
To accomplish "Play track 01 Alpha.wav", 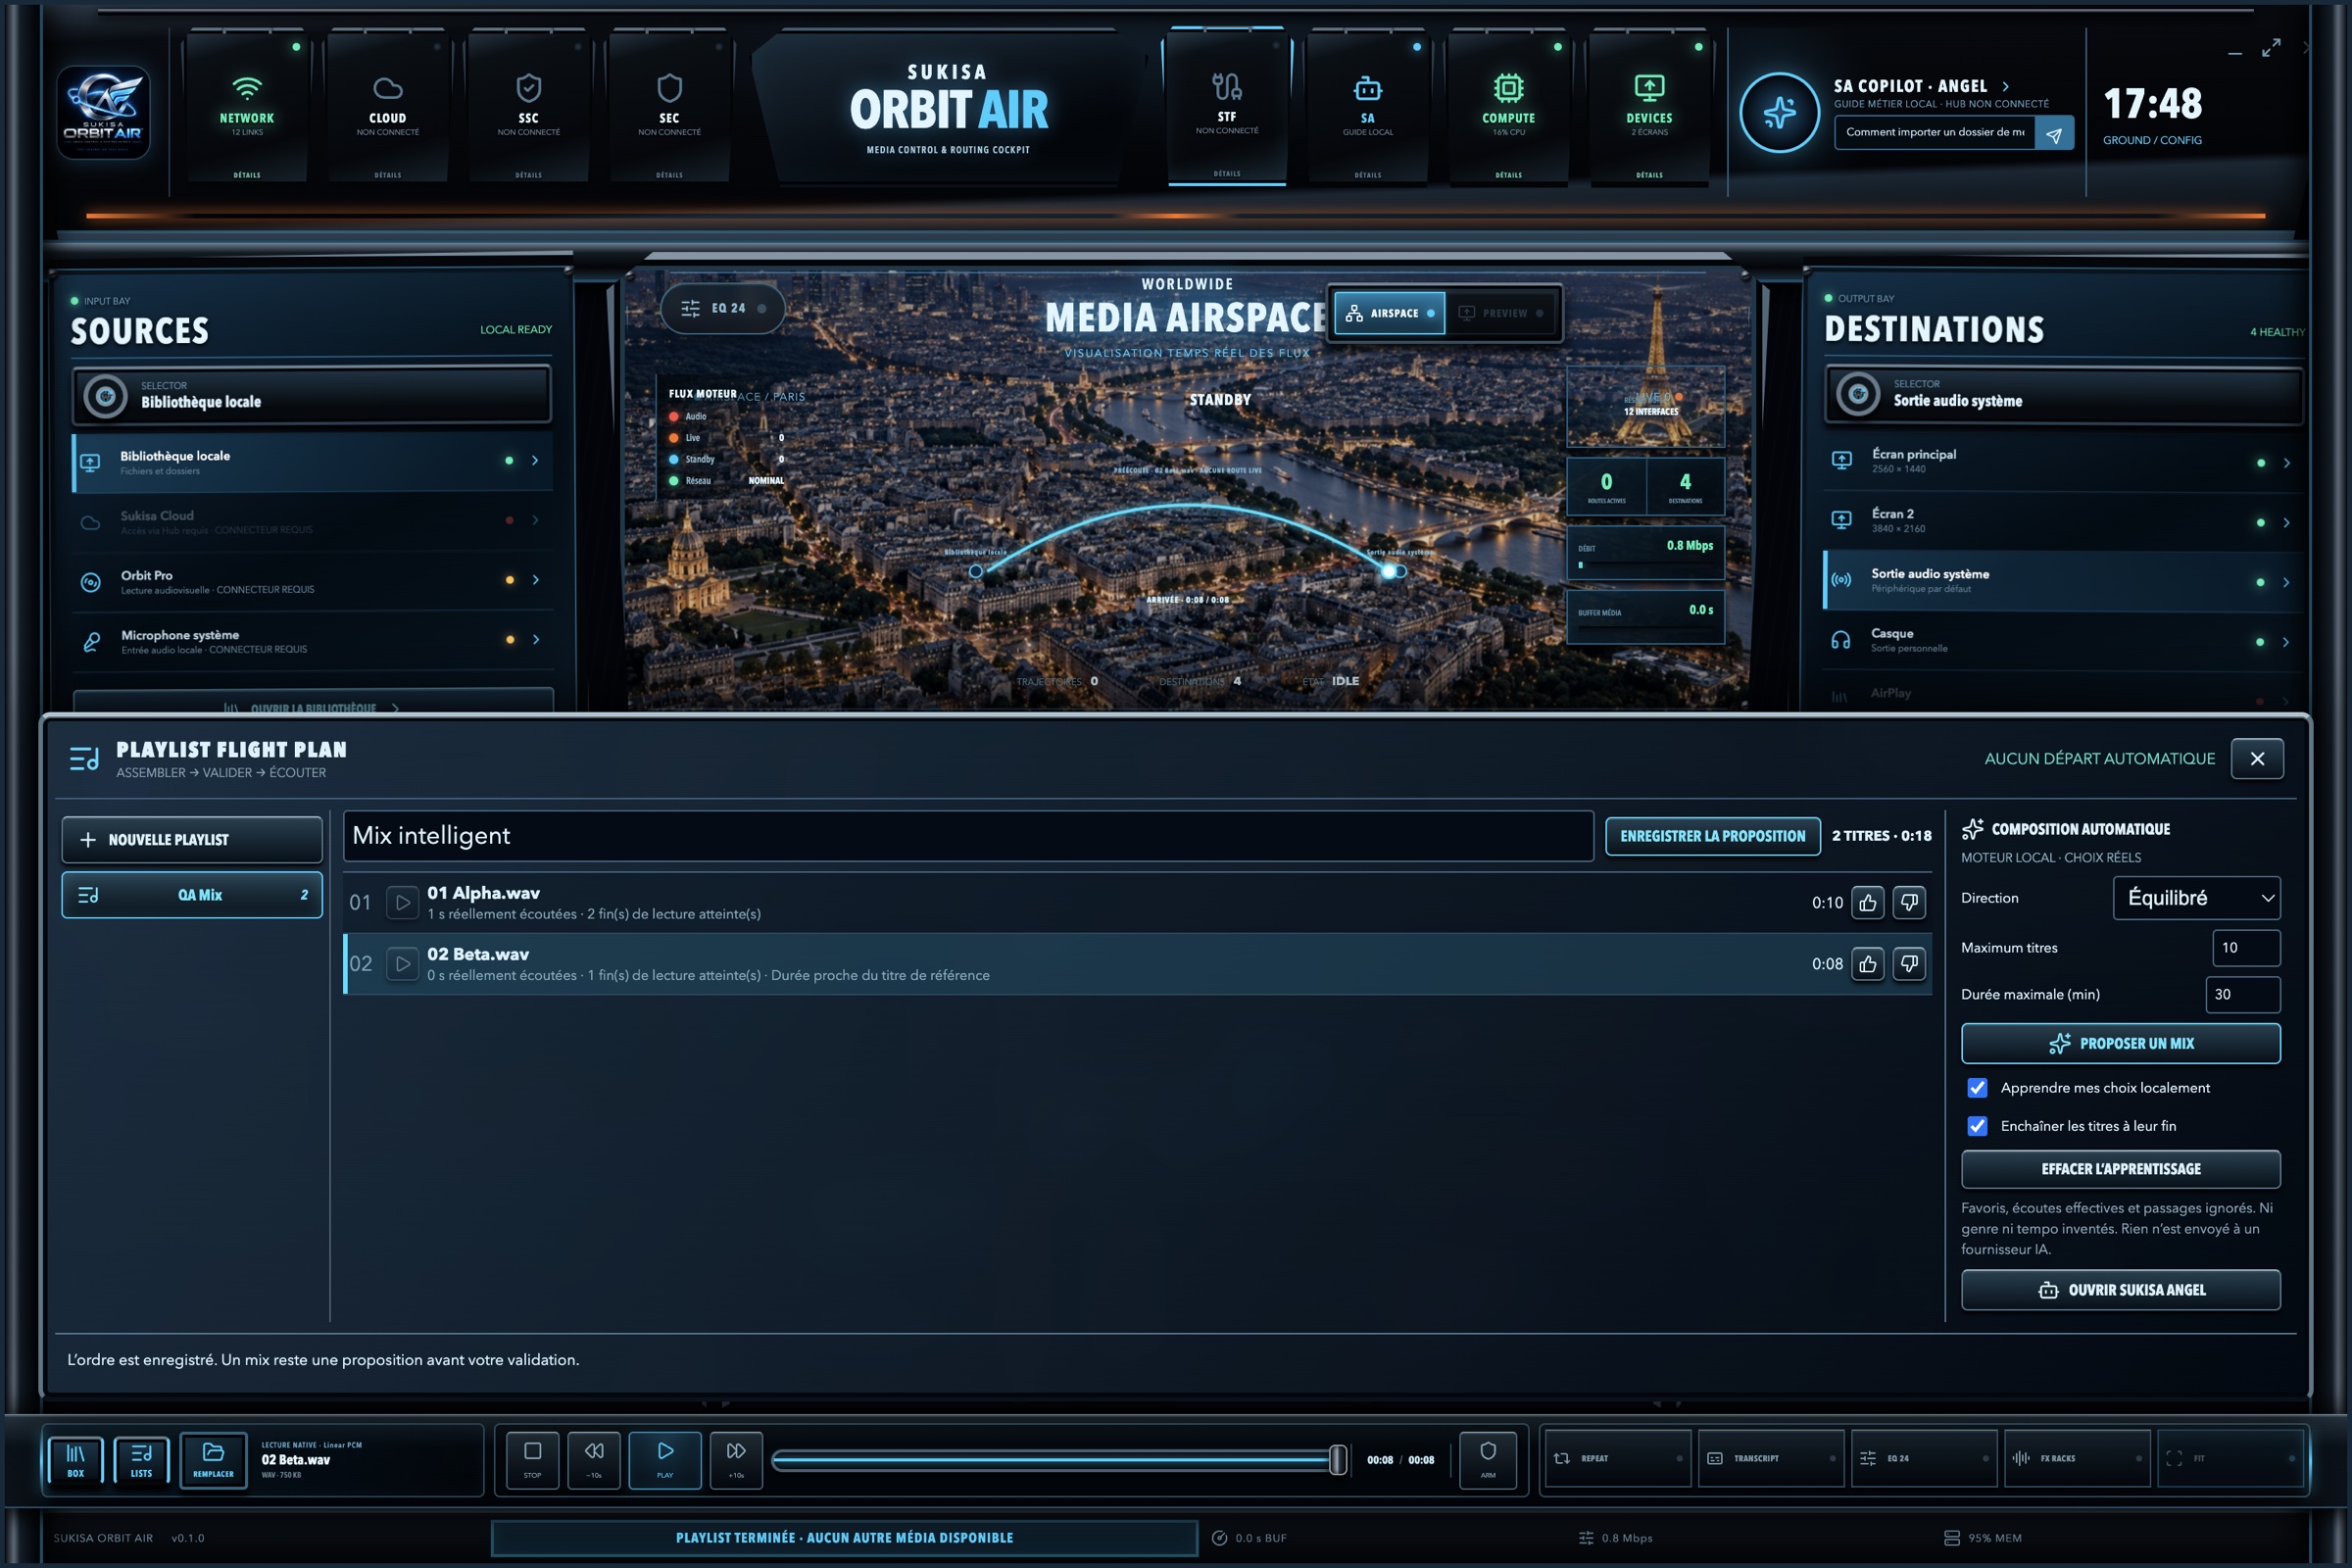I will pyautogui.click(x=402, y=903).
